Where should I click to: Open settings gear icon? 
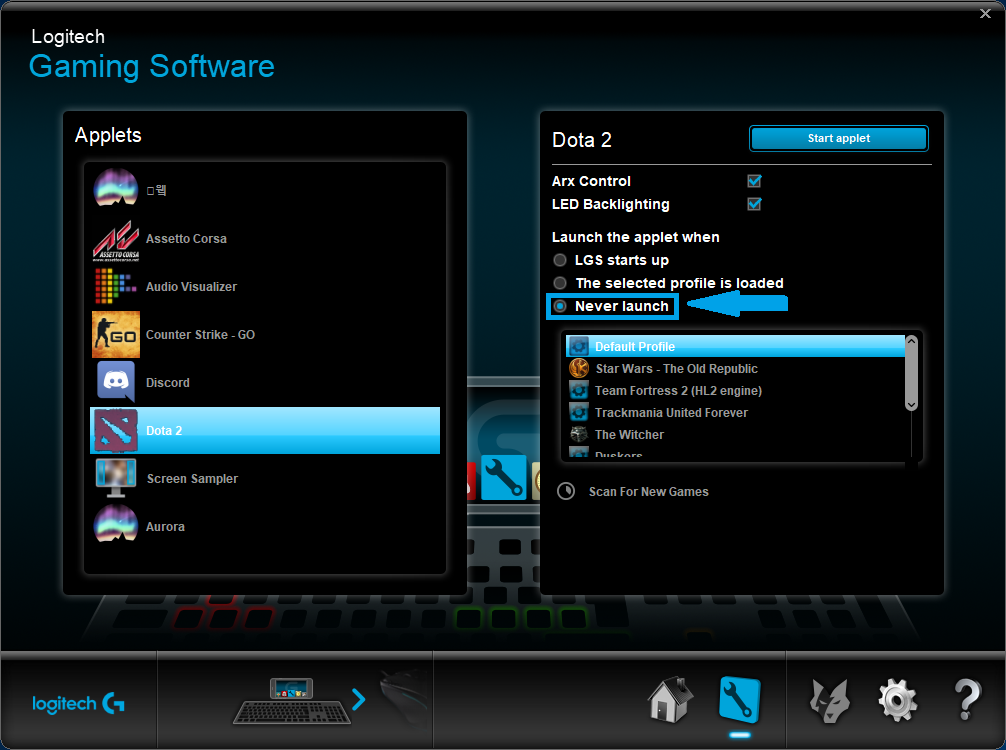(898, 701)
